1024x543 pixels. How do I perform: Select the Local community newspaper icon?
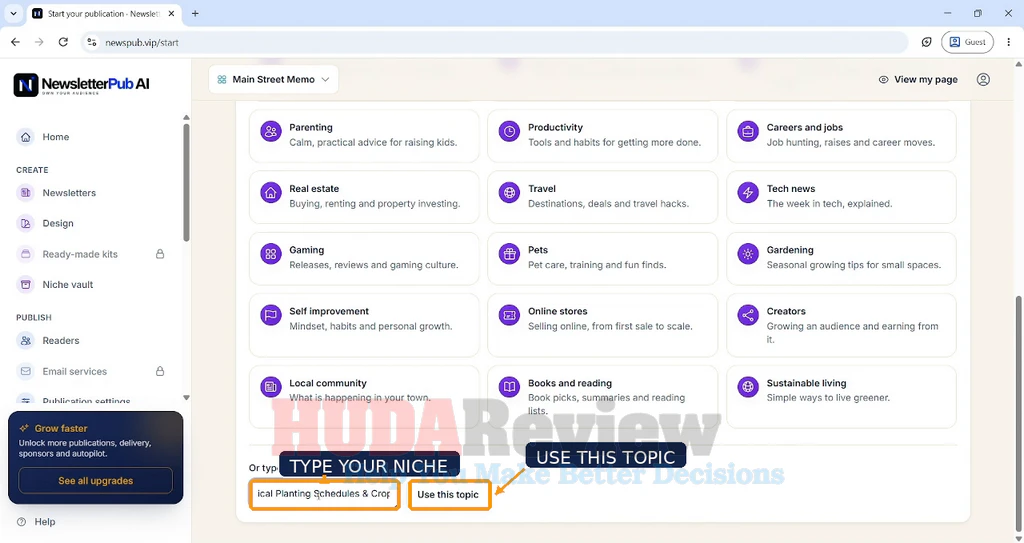(270, 387)
